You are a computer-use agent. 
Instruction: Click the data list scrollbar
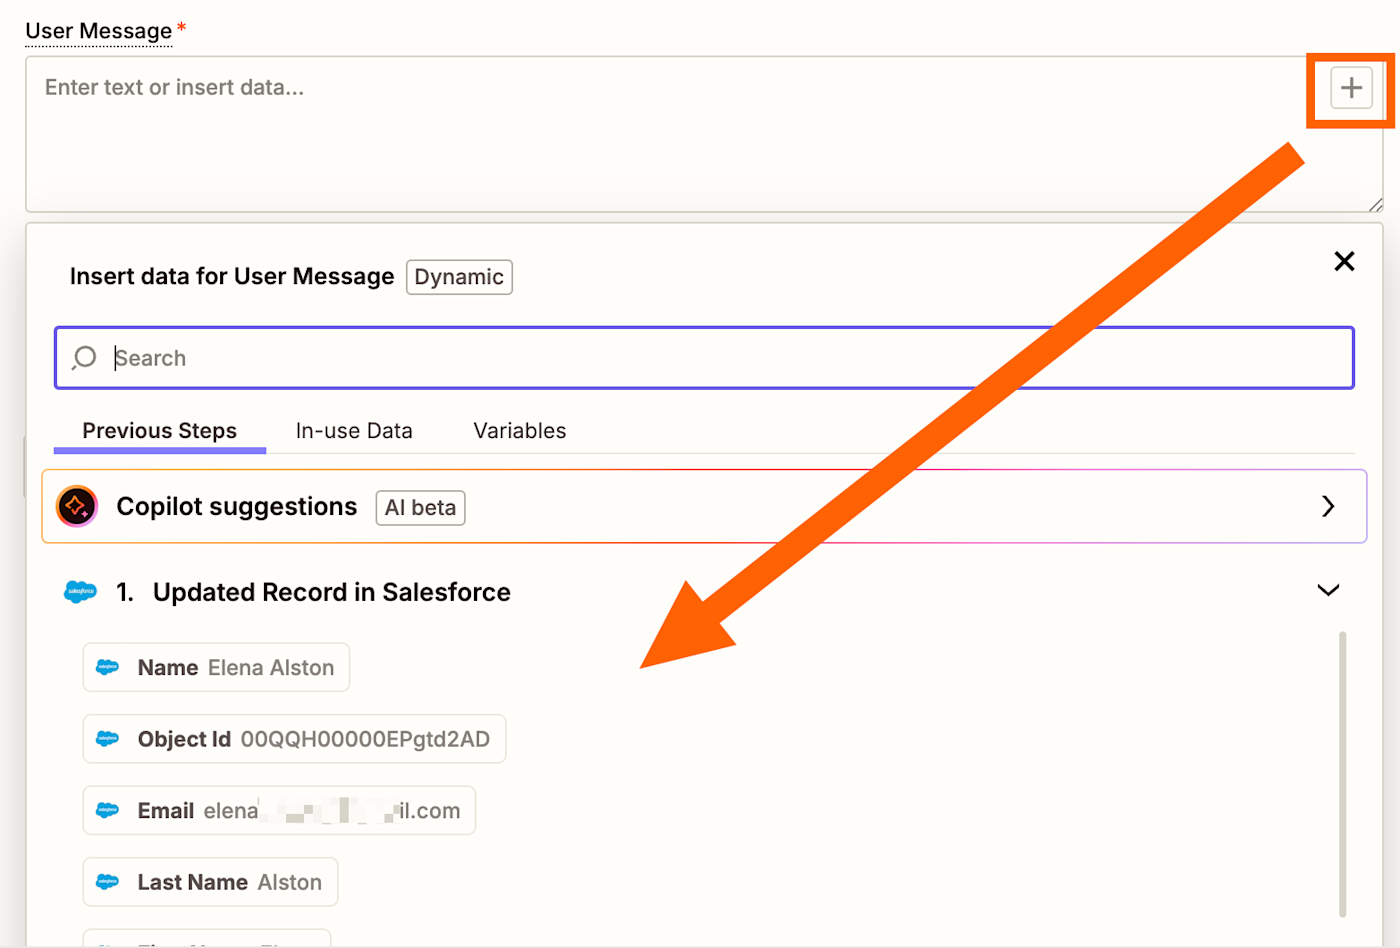coord(1342,773)
